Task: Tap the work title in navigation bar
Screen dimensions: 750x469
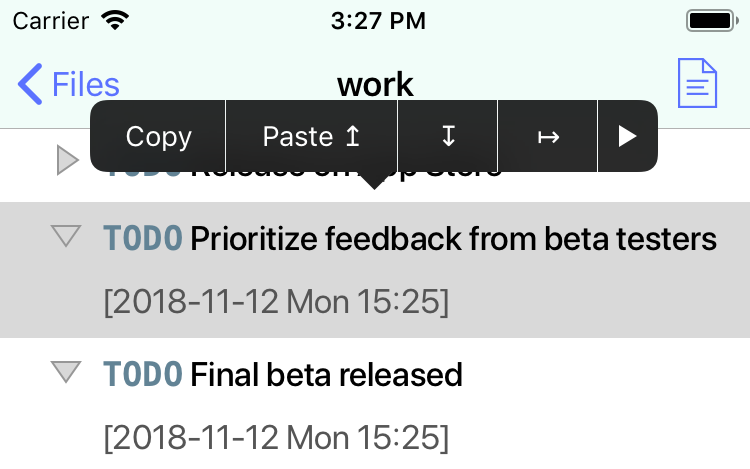Action: coord(375,85)
